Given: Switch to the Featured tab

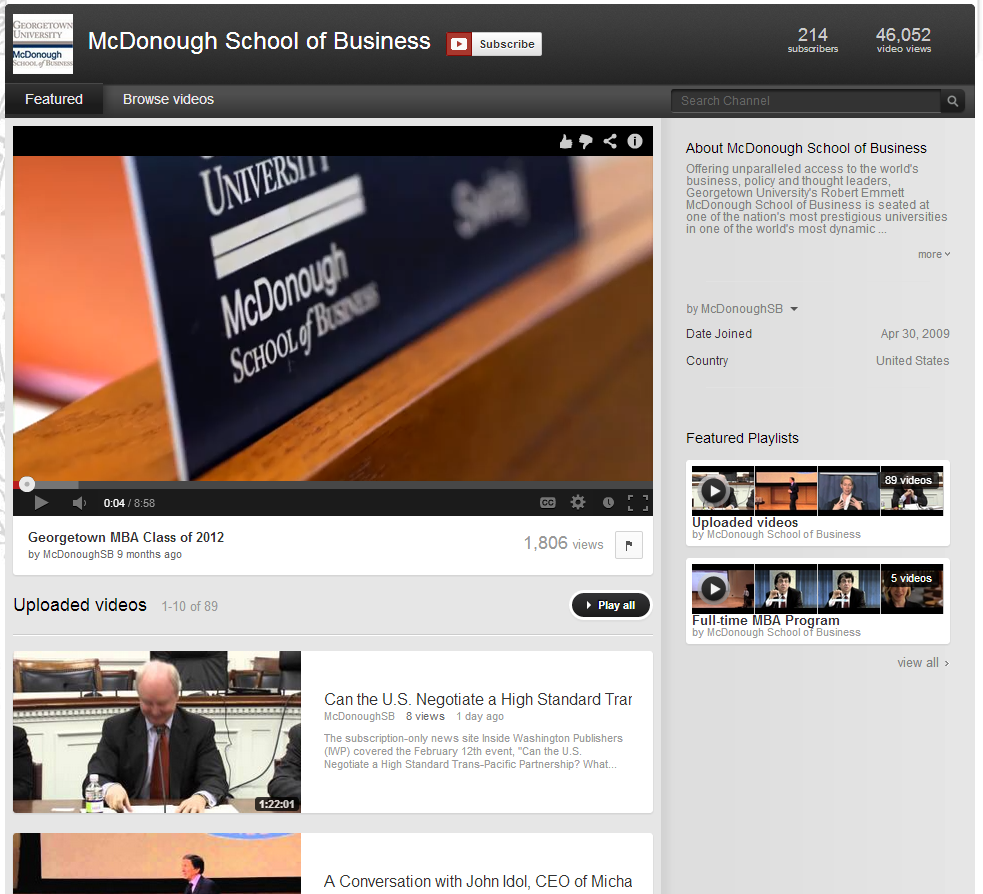Looking at the screenshot, I should coord(54,99).
